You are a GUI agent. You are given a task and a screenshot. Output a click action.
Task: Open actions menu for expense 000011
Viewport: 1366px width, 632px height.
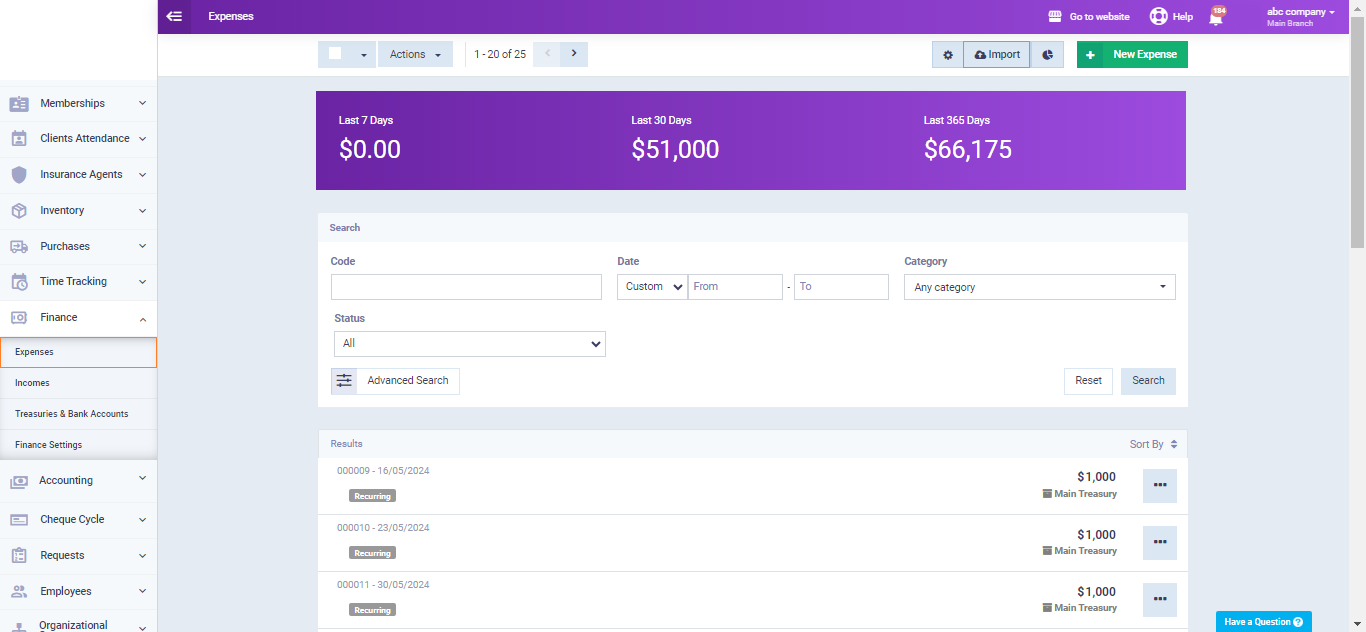click(x=1160, y=599)
